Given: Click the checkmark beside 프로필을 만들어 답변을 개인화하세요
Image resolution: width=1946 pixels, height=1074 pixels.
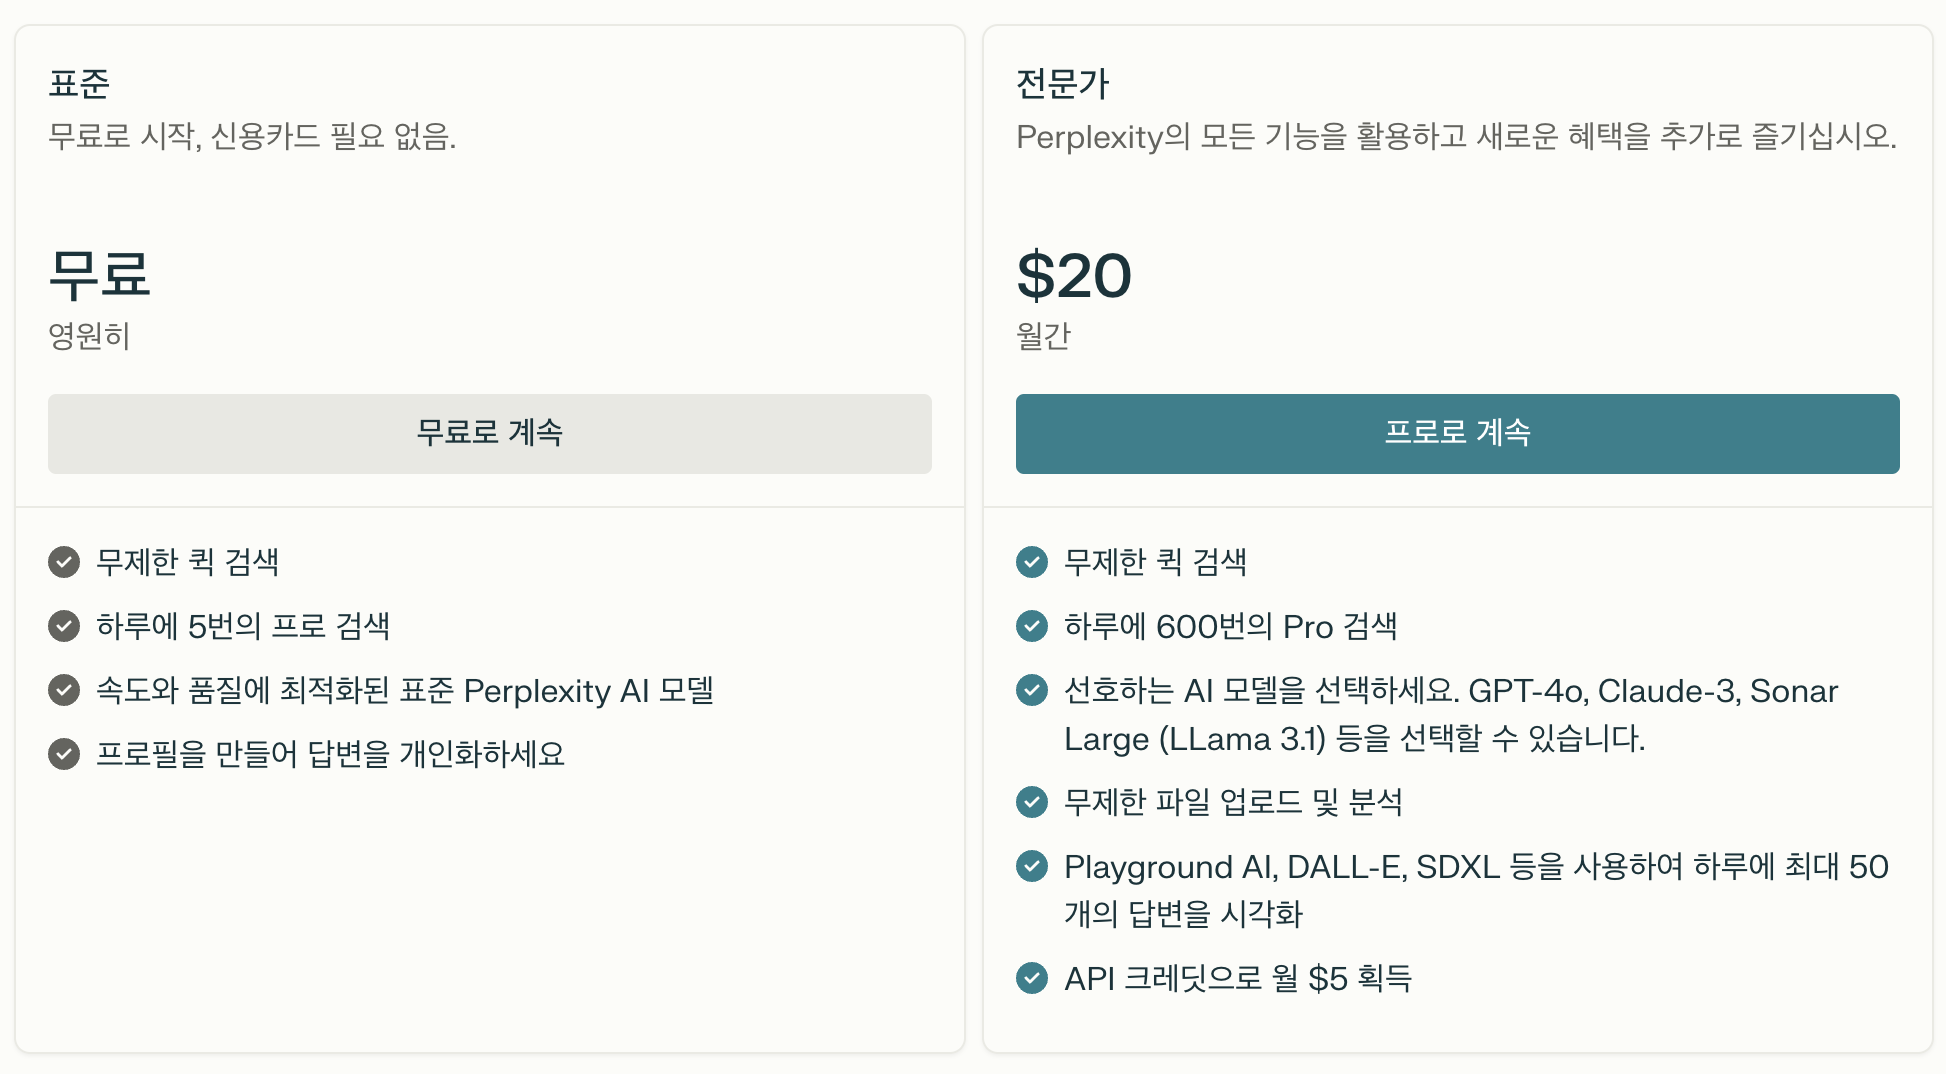Looking at the screenshot, I should coord(64,755).
